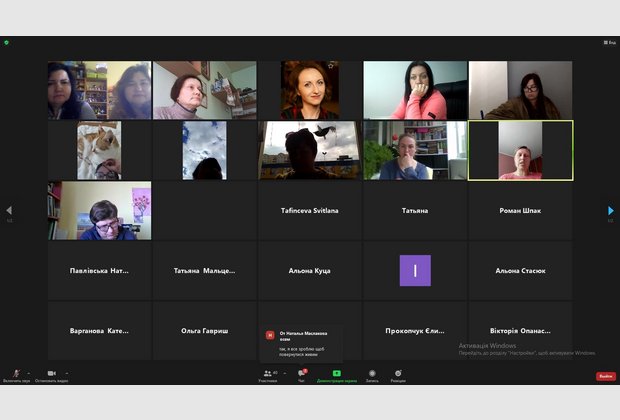
Task: Select the Tafinceva Svitlana participant tile
Action: [311, 210]
